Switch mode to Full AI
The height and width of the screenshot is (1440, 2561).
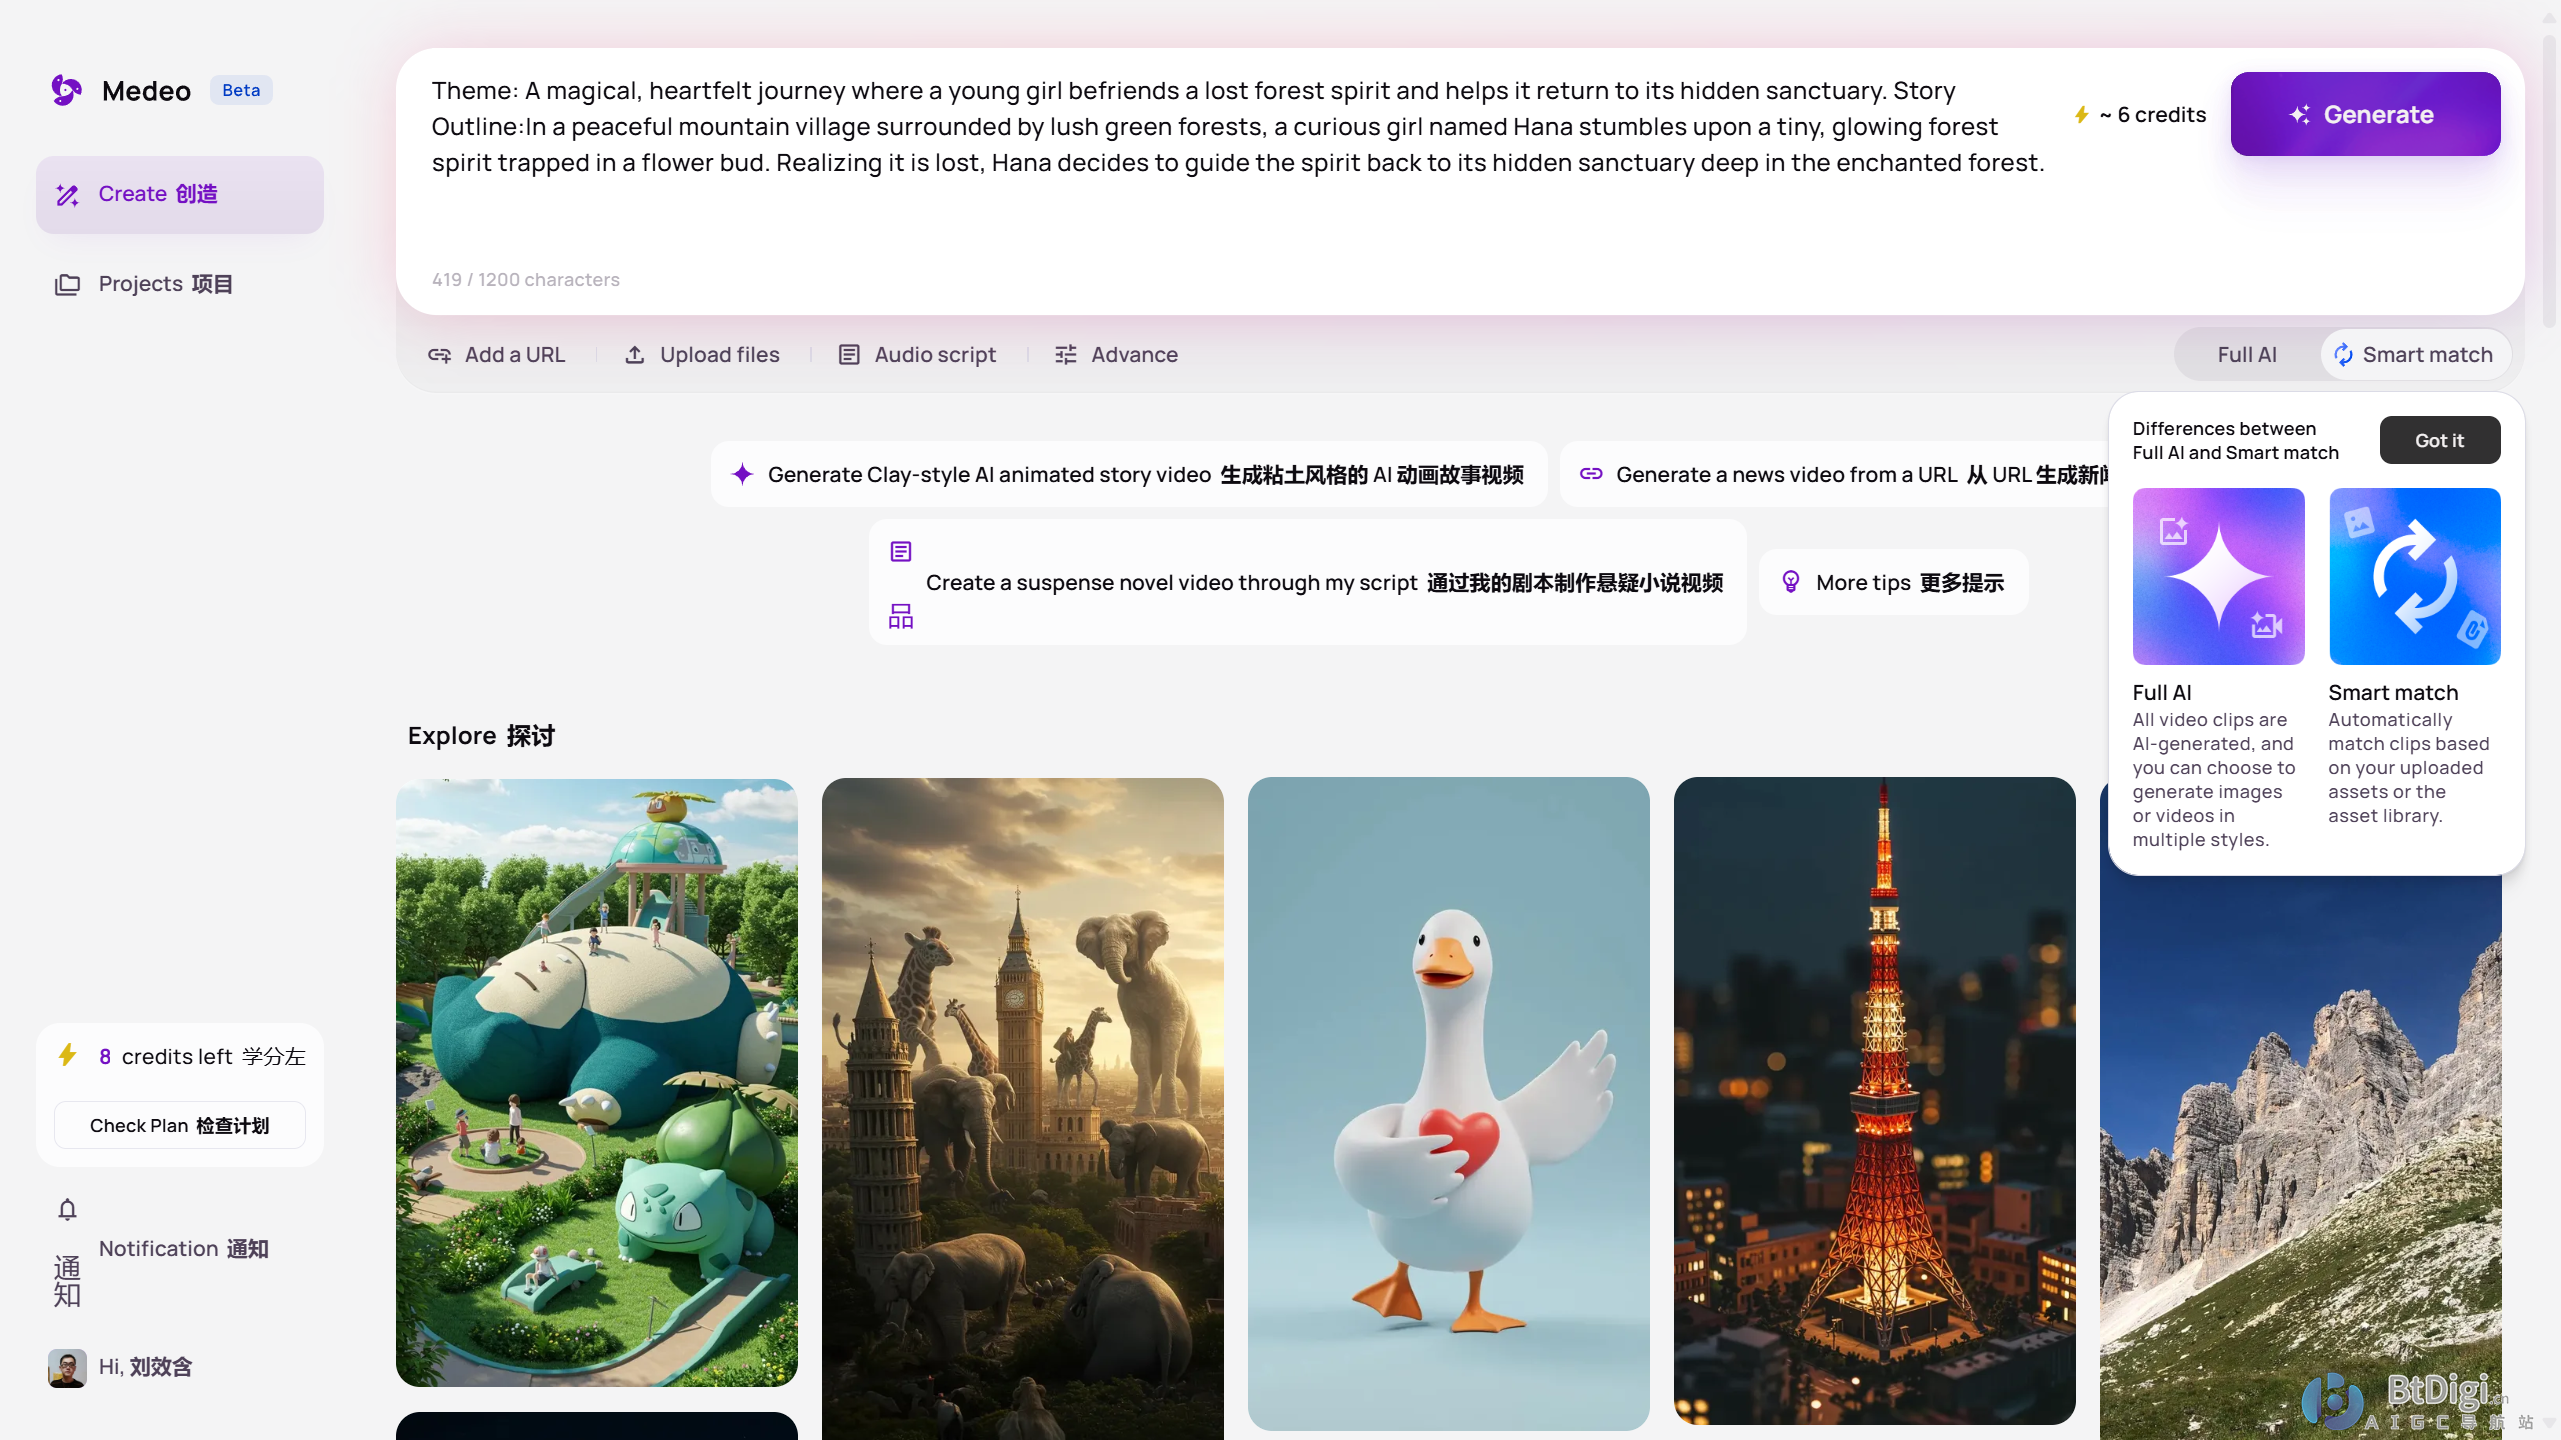tap(2246, 355)
